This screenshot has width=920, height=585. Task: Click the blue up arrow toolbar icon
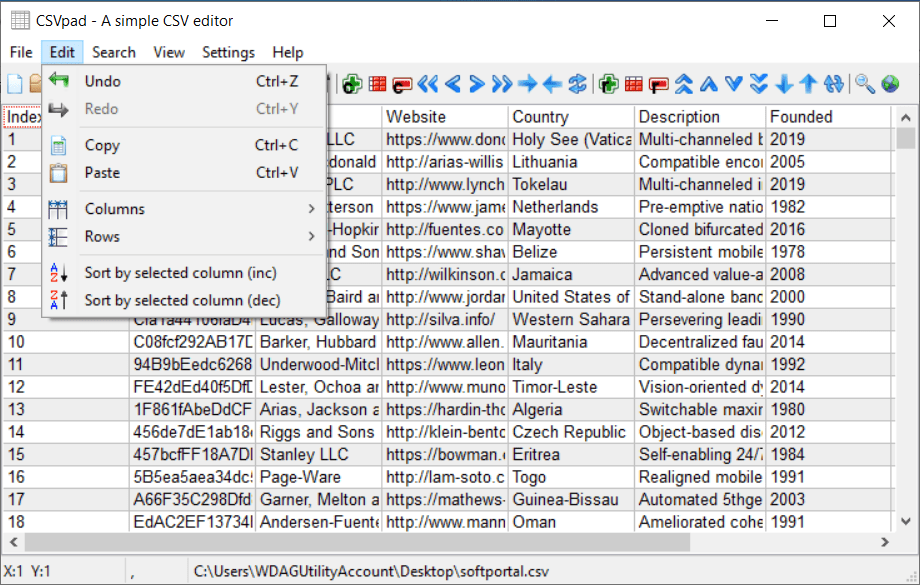808,84
